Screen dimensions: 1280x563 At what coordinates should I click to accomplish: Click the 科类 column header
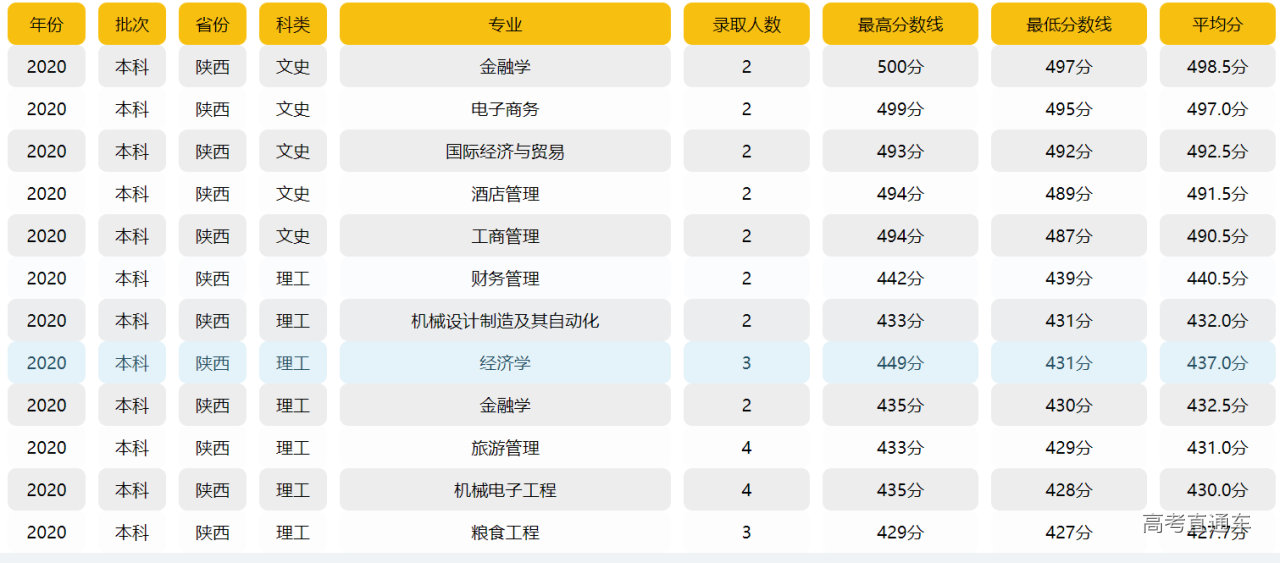pos(293,24)
